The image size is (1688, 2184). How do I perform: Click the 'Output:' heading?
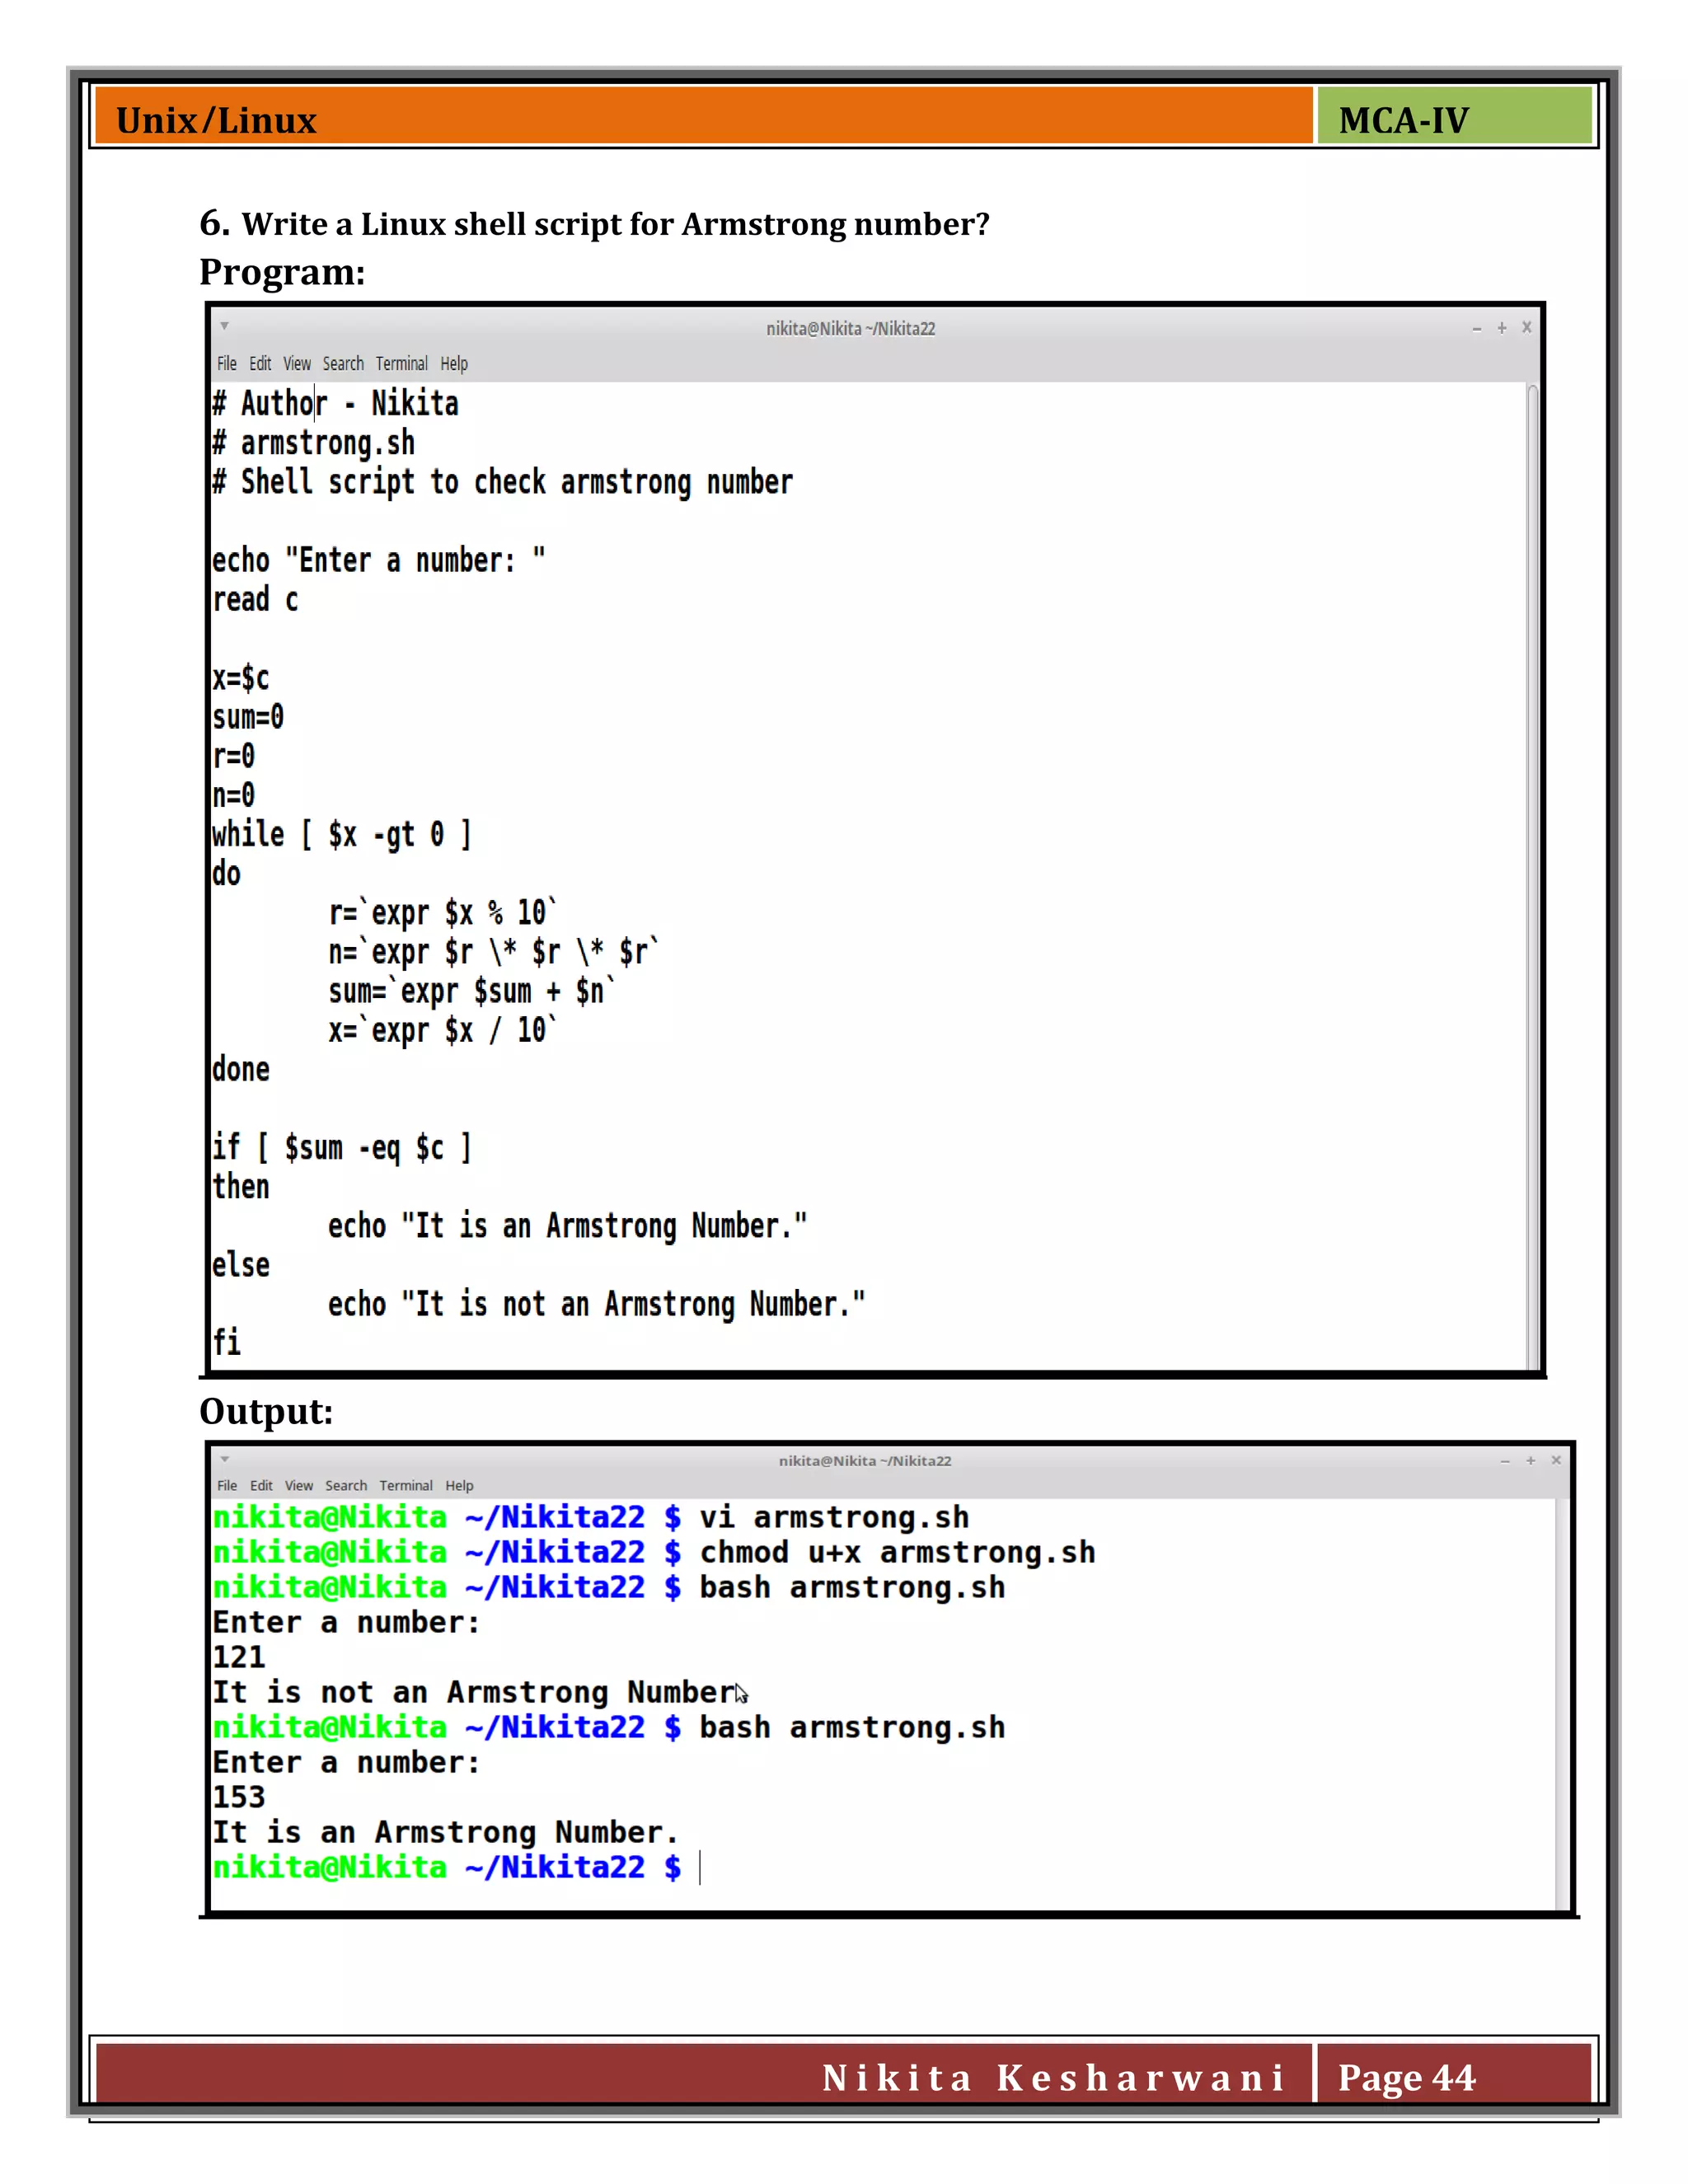point(266,1411)
